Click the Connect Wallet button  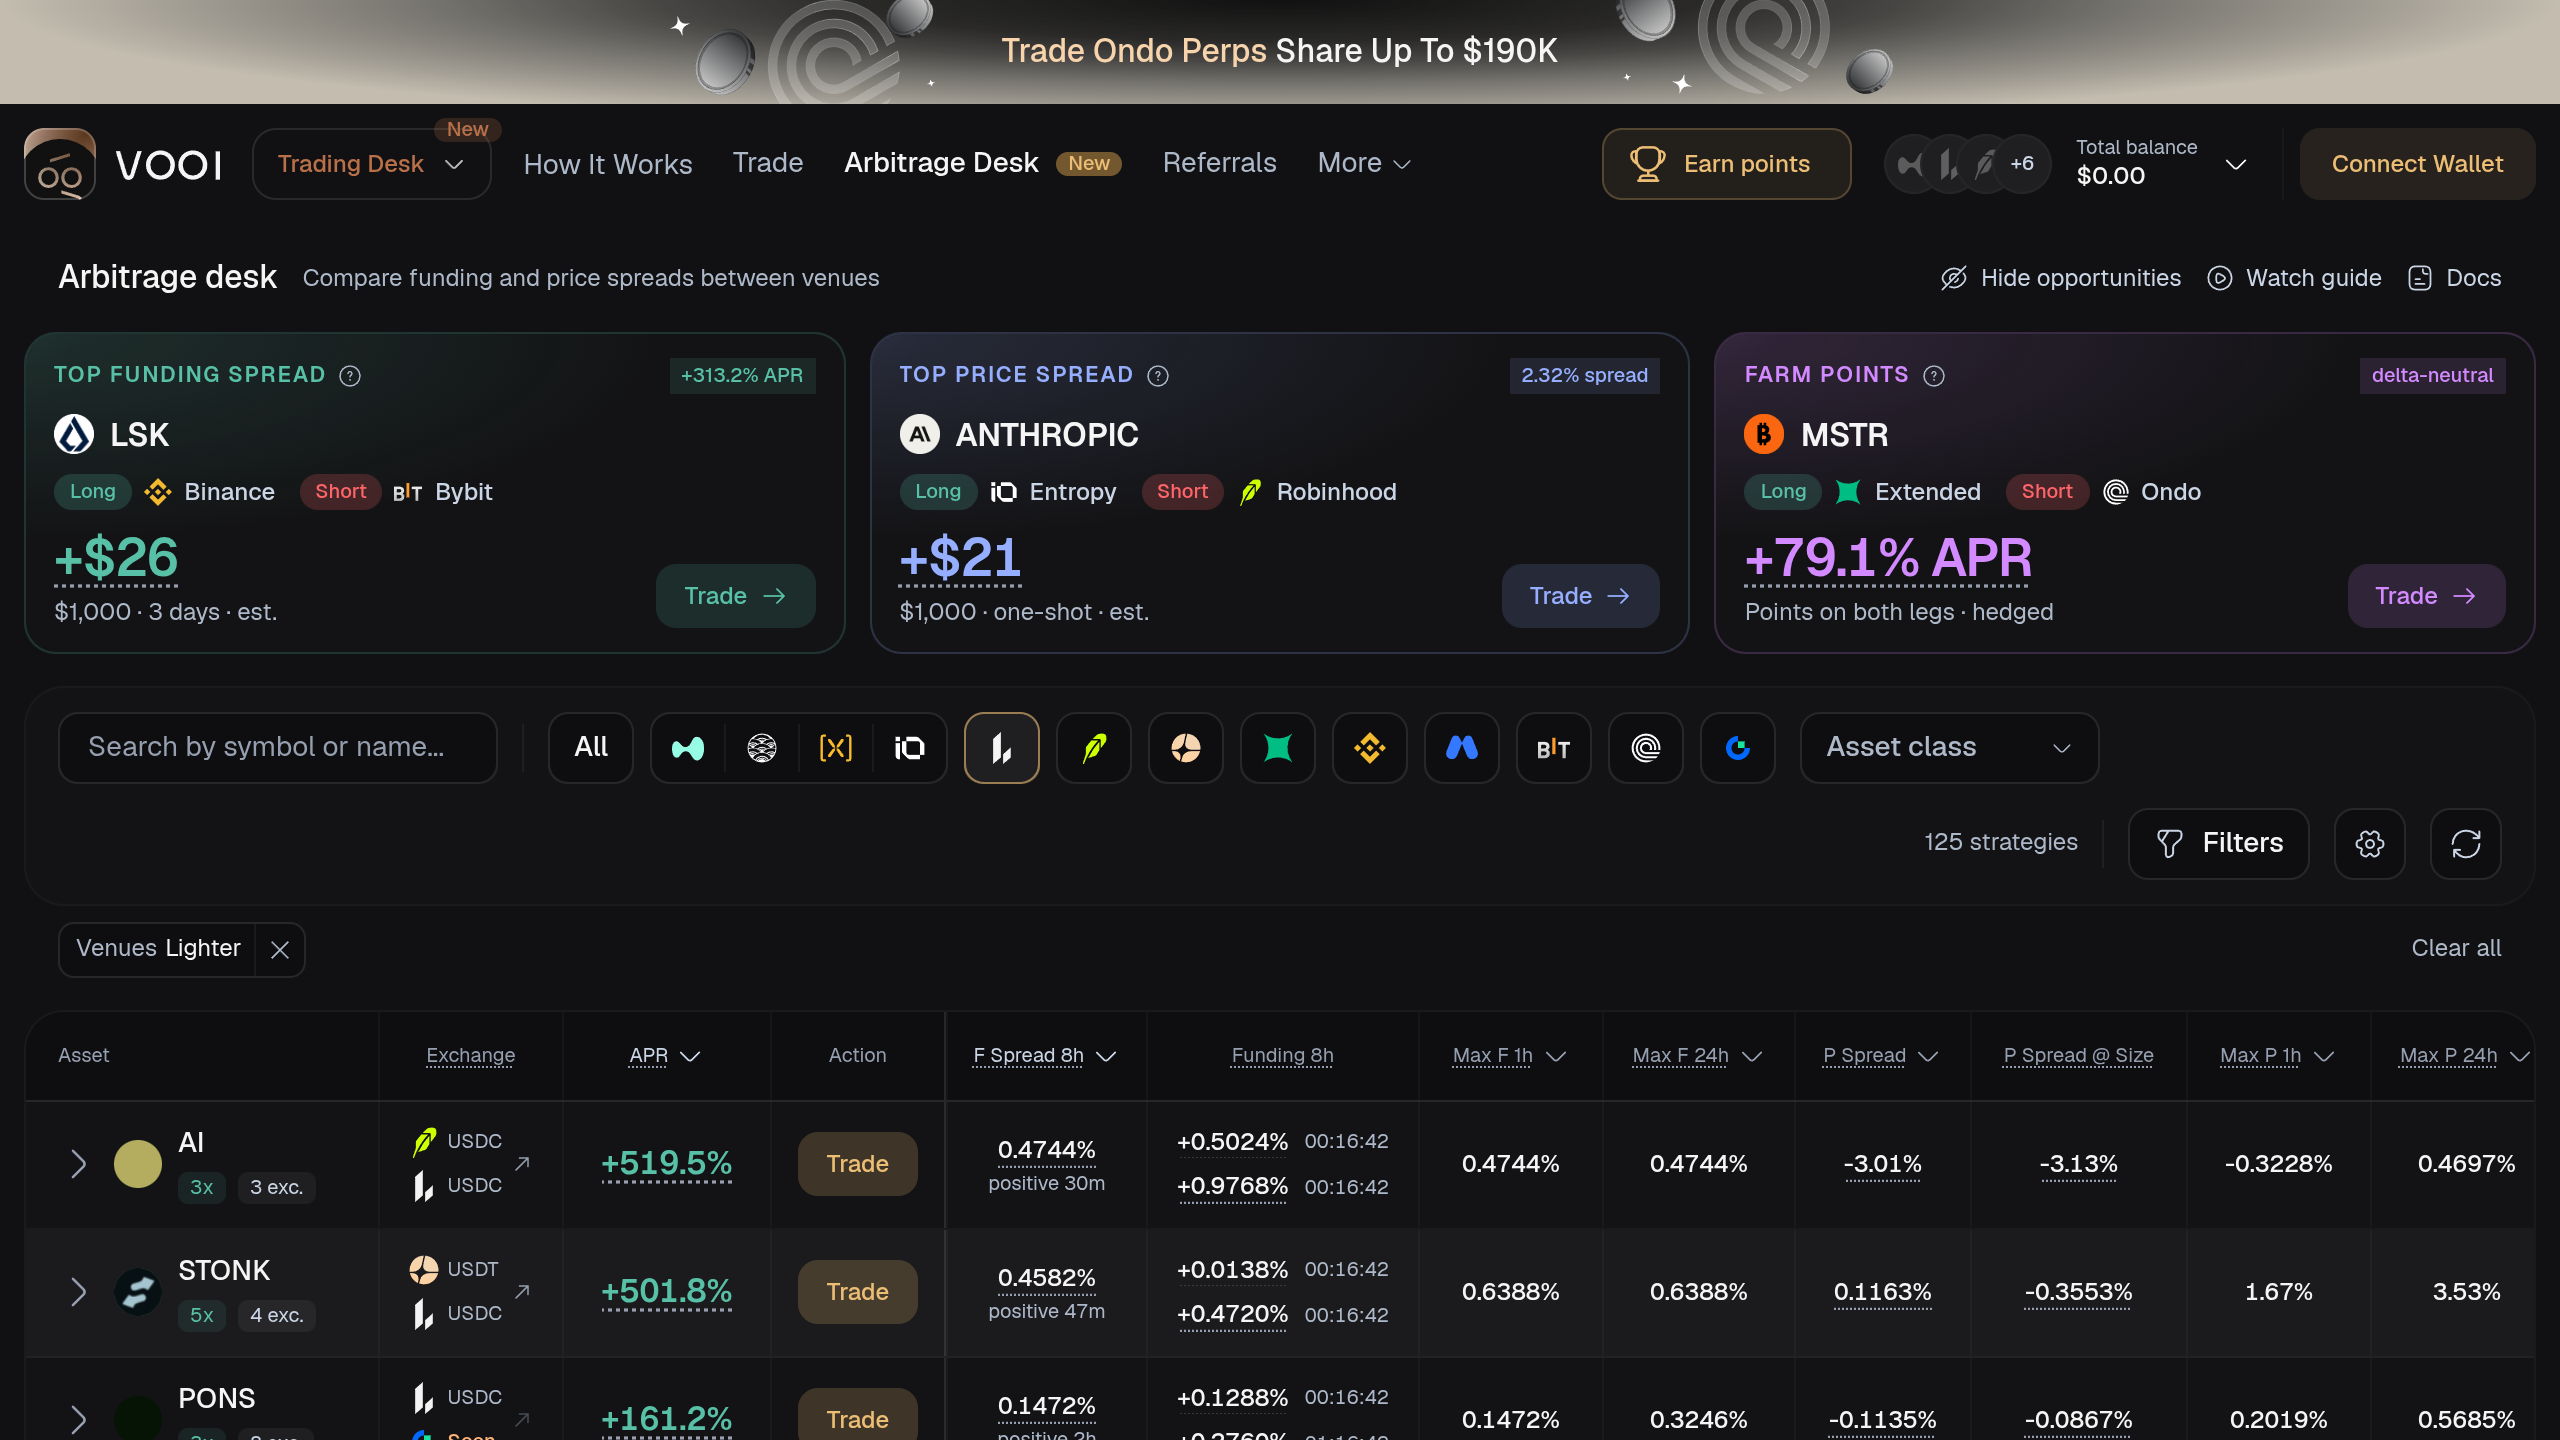[2417, 164]
